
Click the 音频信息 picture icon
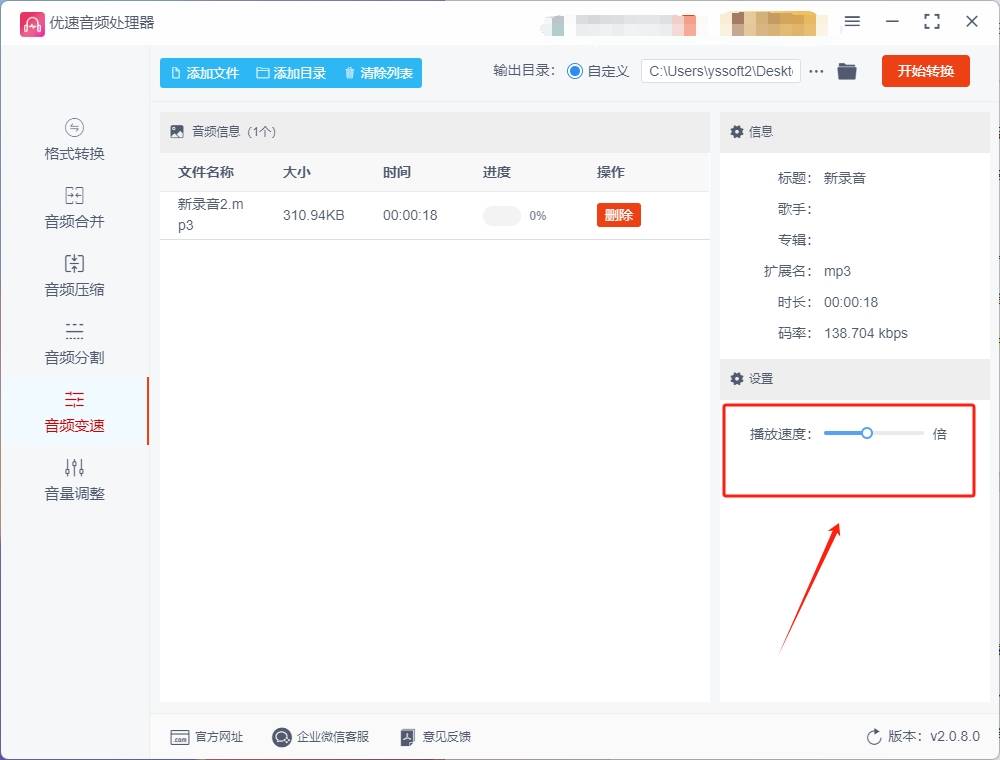click(177, 131)
